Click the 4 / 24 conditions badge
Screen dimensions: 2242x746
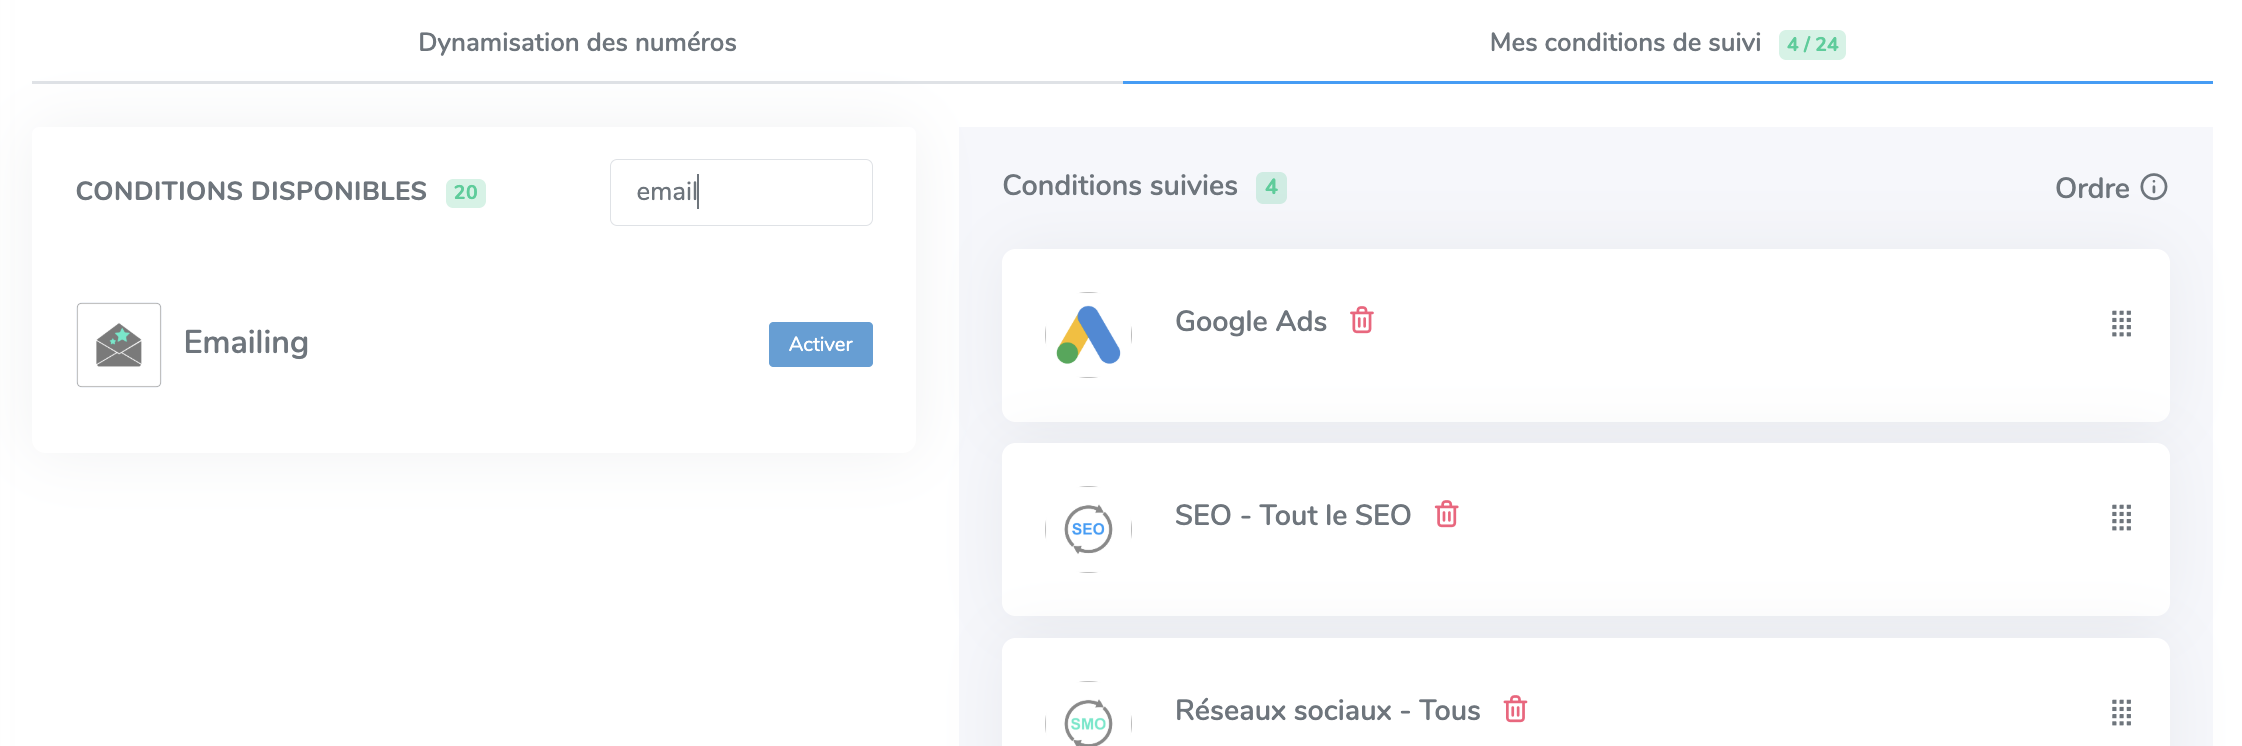(1812, 44)
